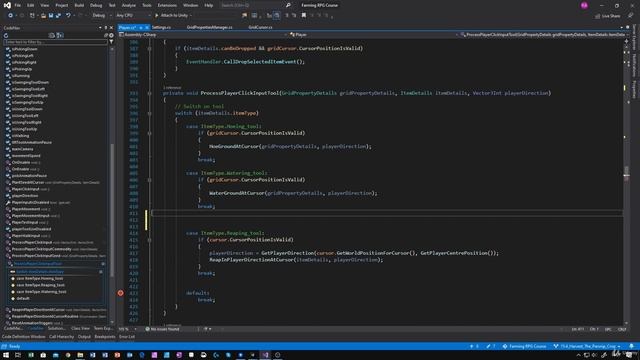The height and width of the screenshot is (360, 640).
Task: Click the CodeMaid settings gear icon
Action: tap(111, 36)
